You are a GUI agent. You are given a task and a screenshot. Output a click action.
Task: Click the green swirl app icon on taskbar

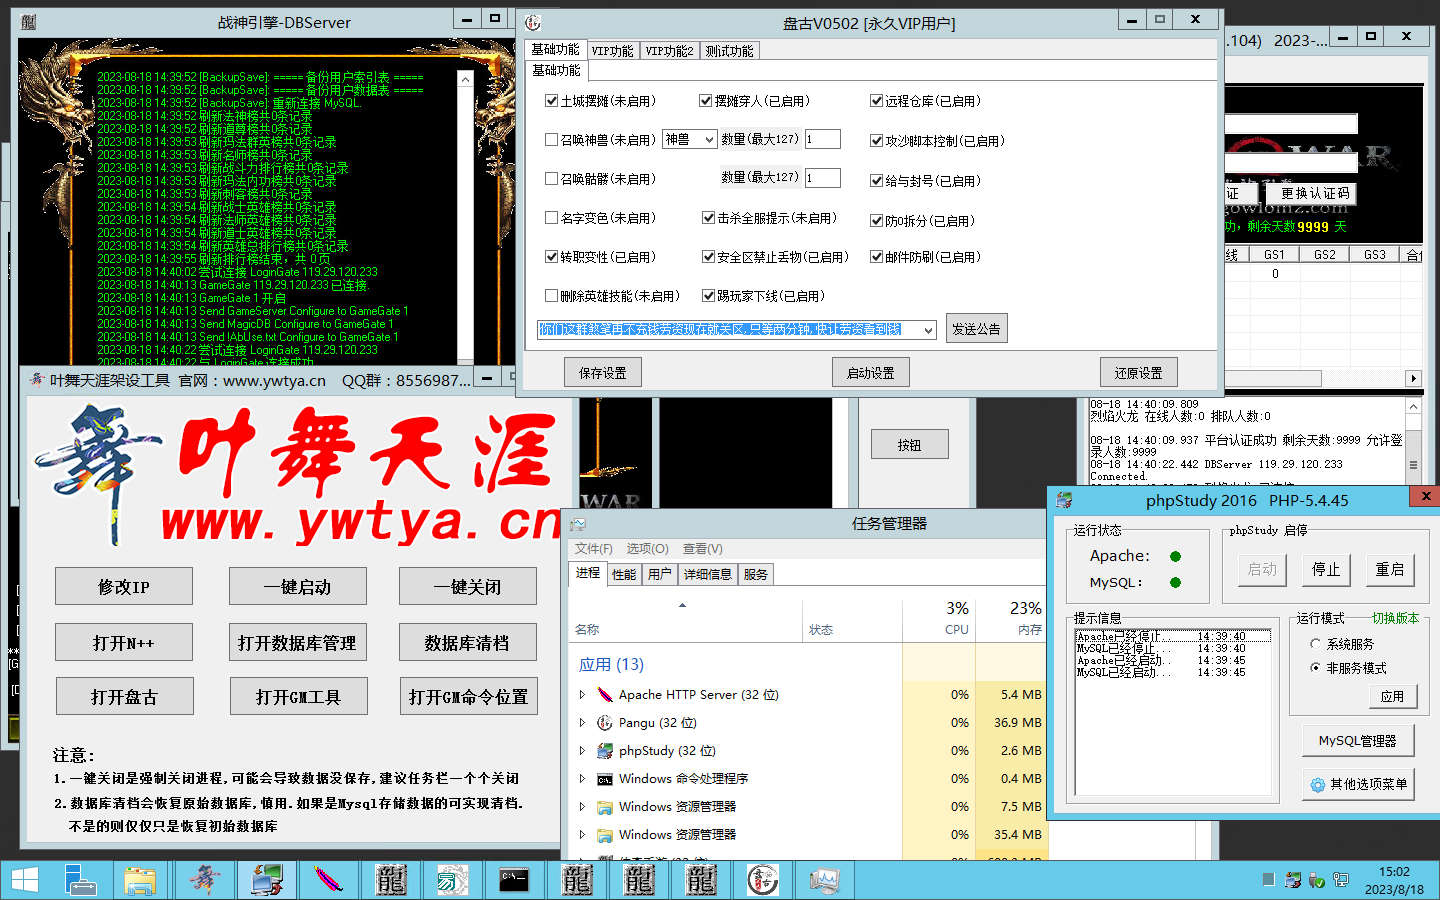pyautogui.click(x=452, y=880)
